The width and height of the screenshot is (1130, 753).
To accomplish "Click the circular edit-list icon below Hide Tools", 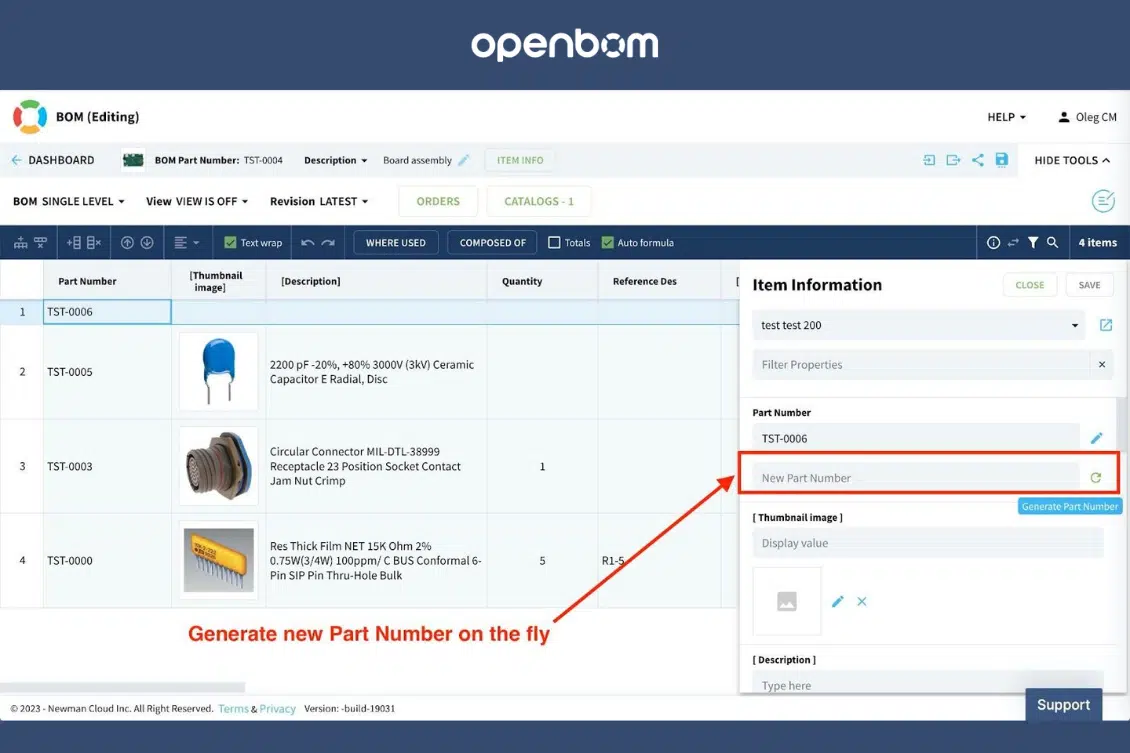I will 1103,201.
